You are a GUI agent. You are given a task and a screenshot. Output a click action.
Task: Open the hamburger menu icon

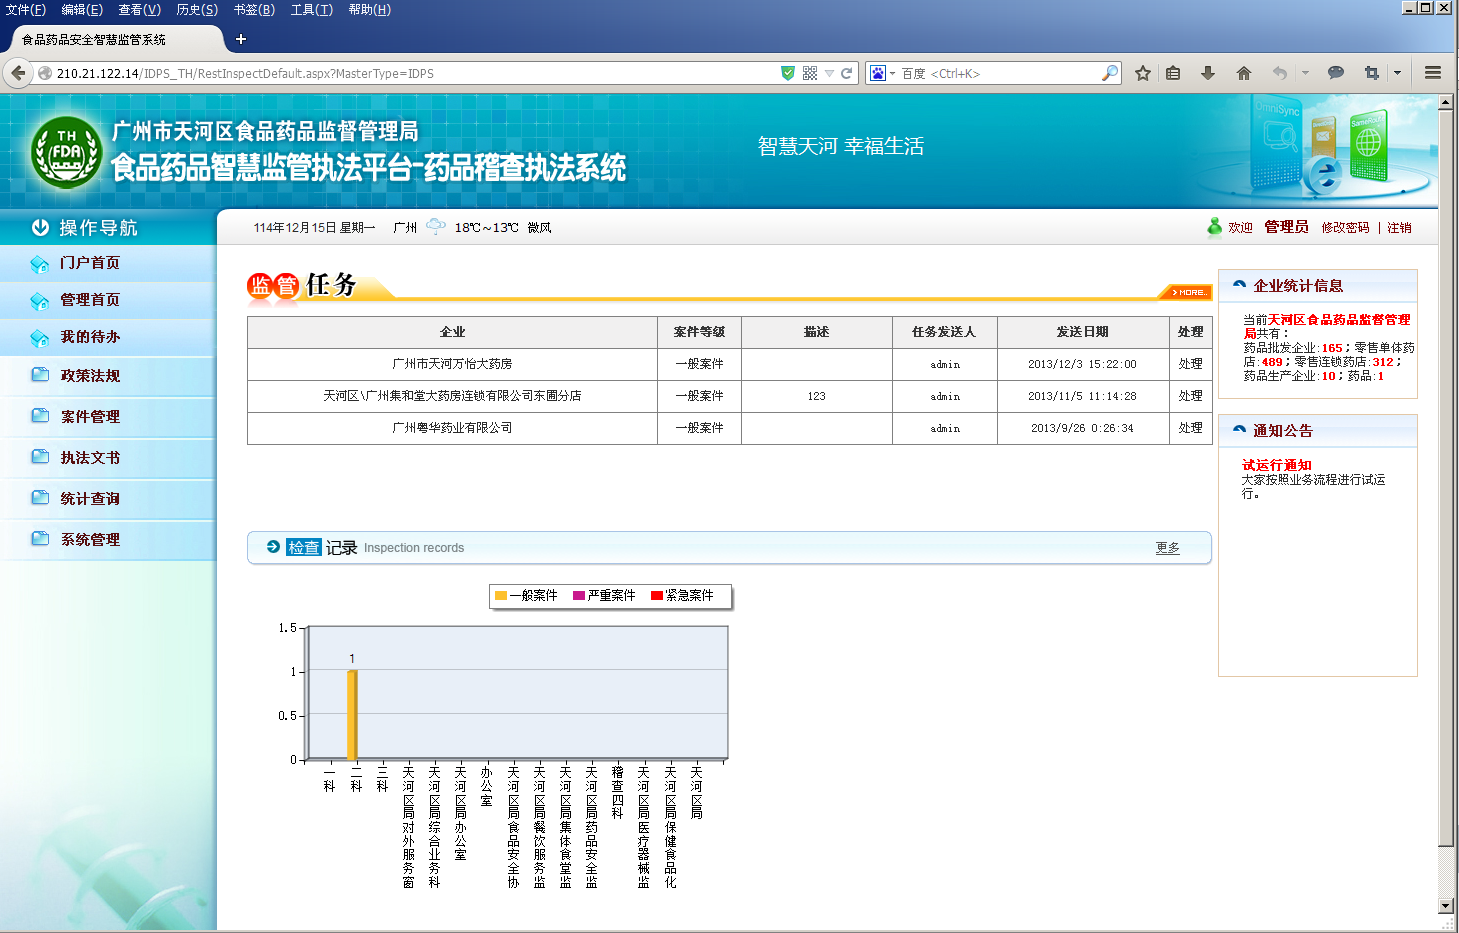(x=1433, y=73)
